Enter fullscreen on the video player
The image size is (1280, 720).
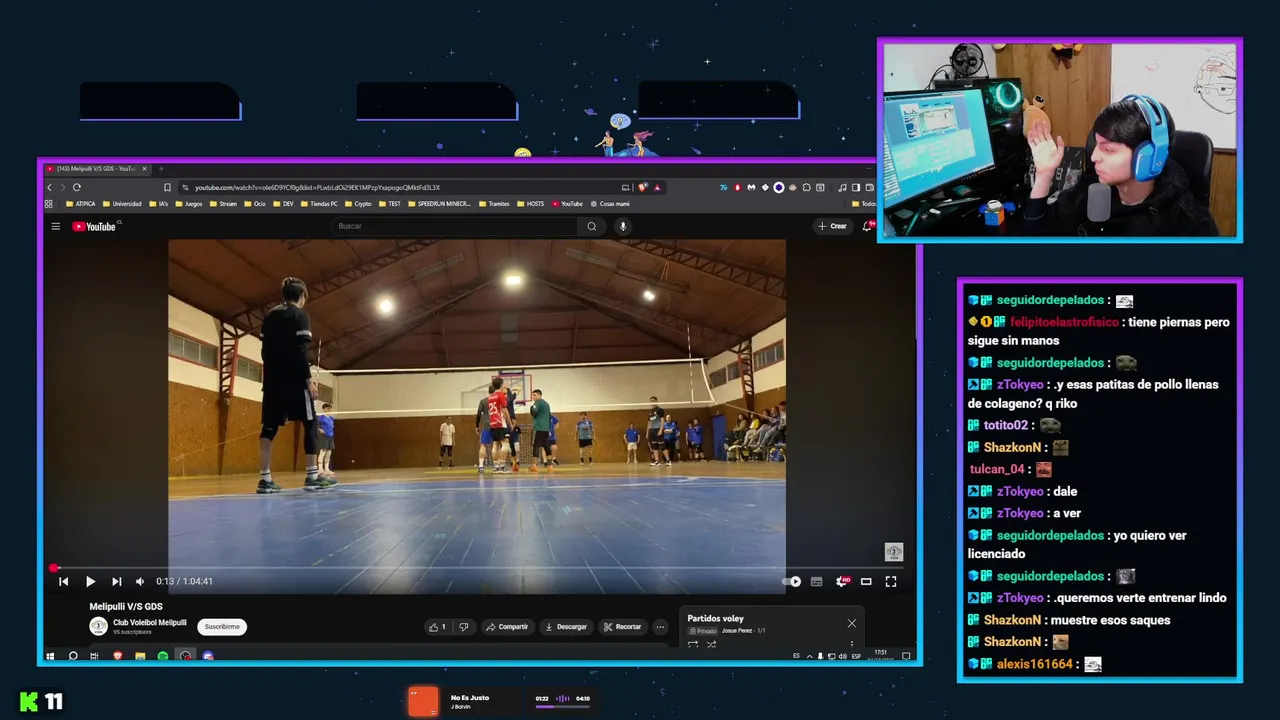coord(890,581)
